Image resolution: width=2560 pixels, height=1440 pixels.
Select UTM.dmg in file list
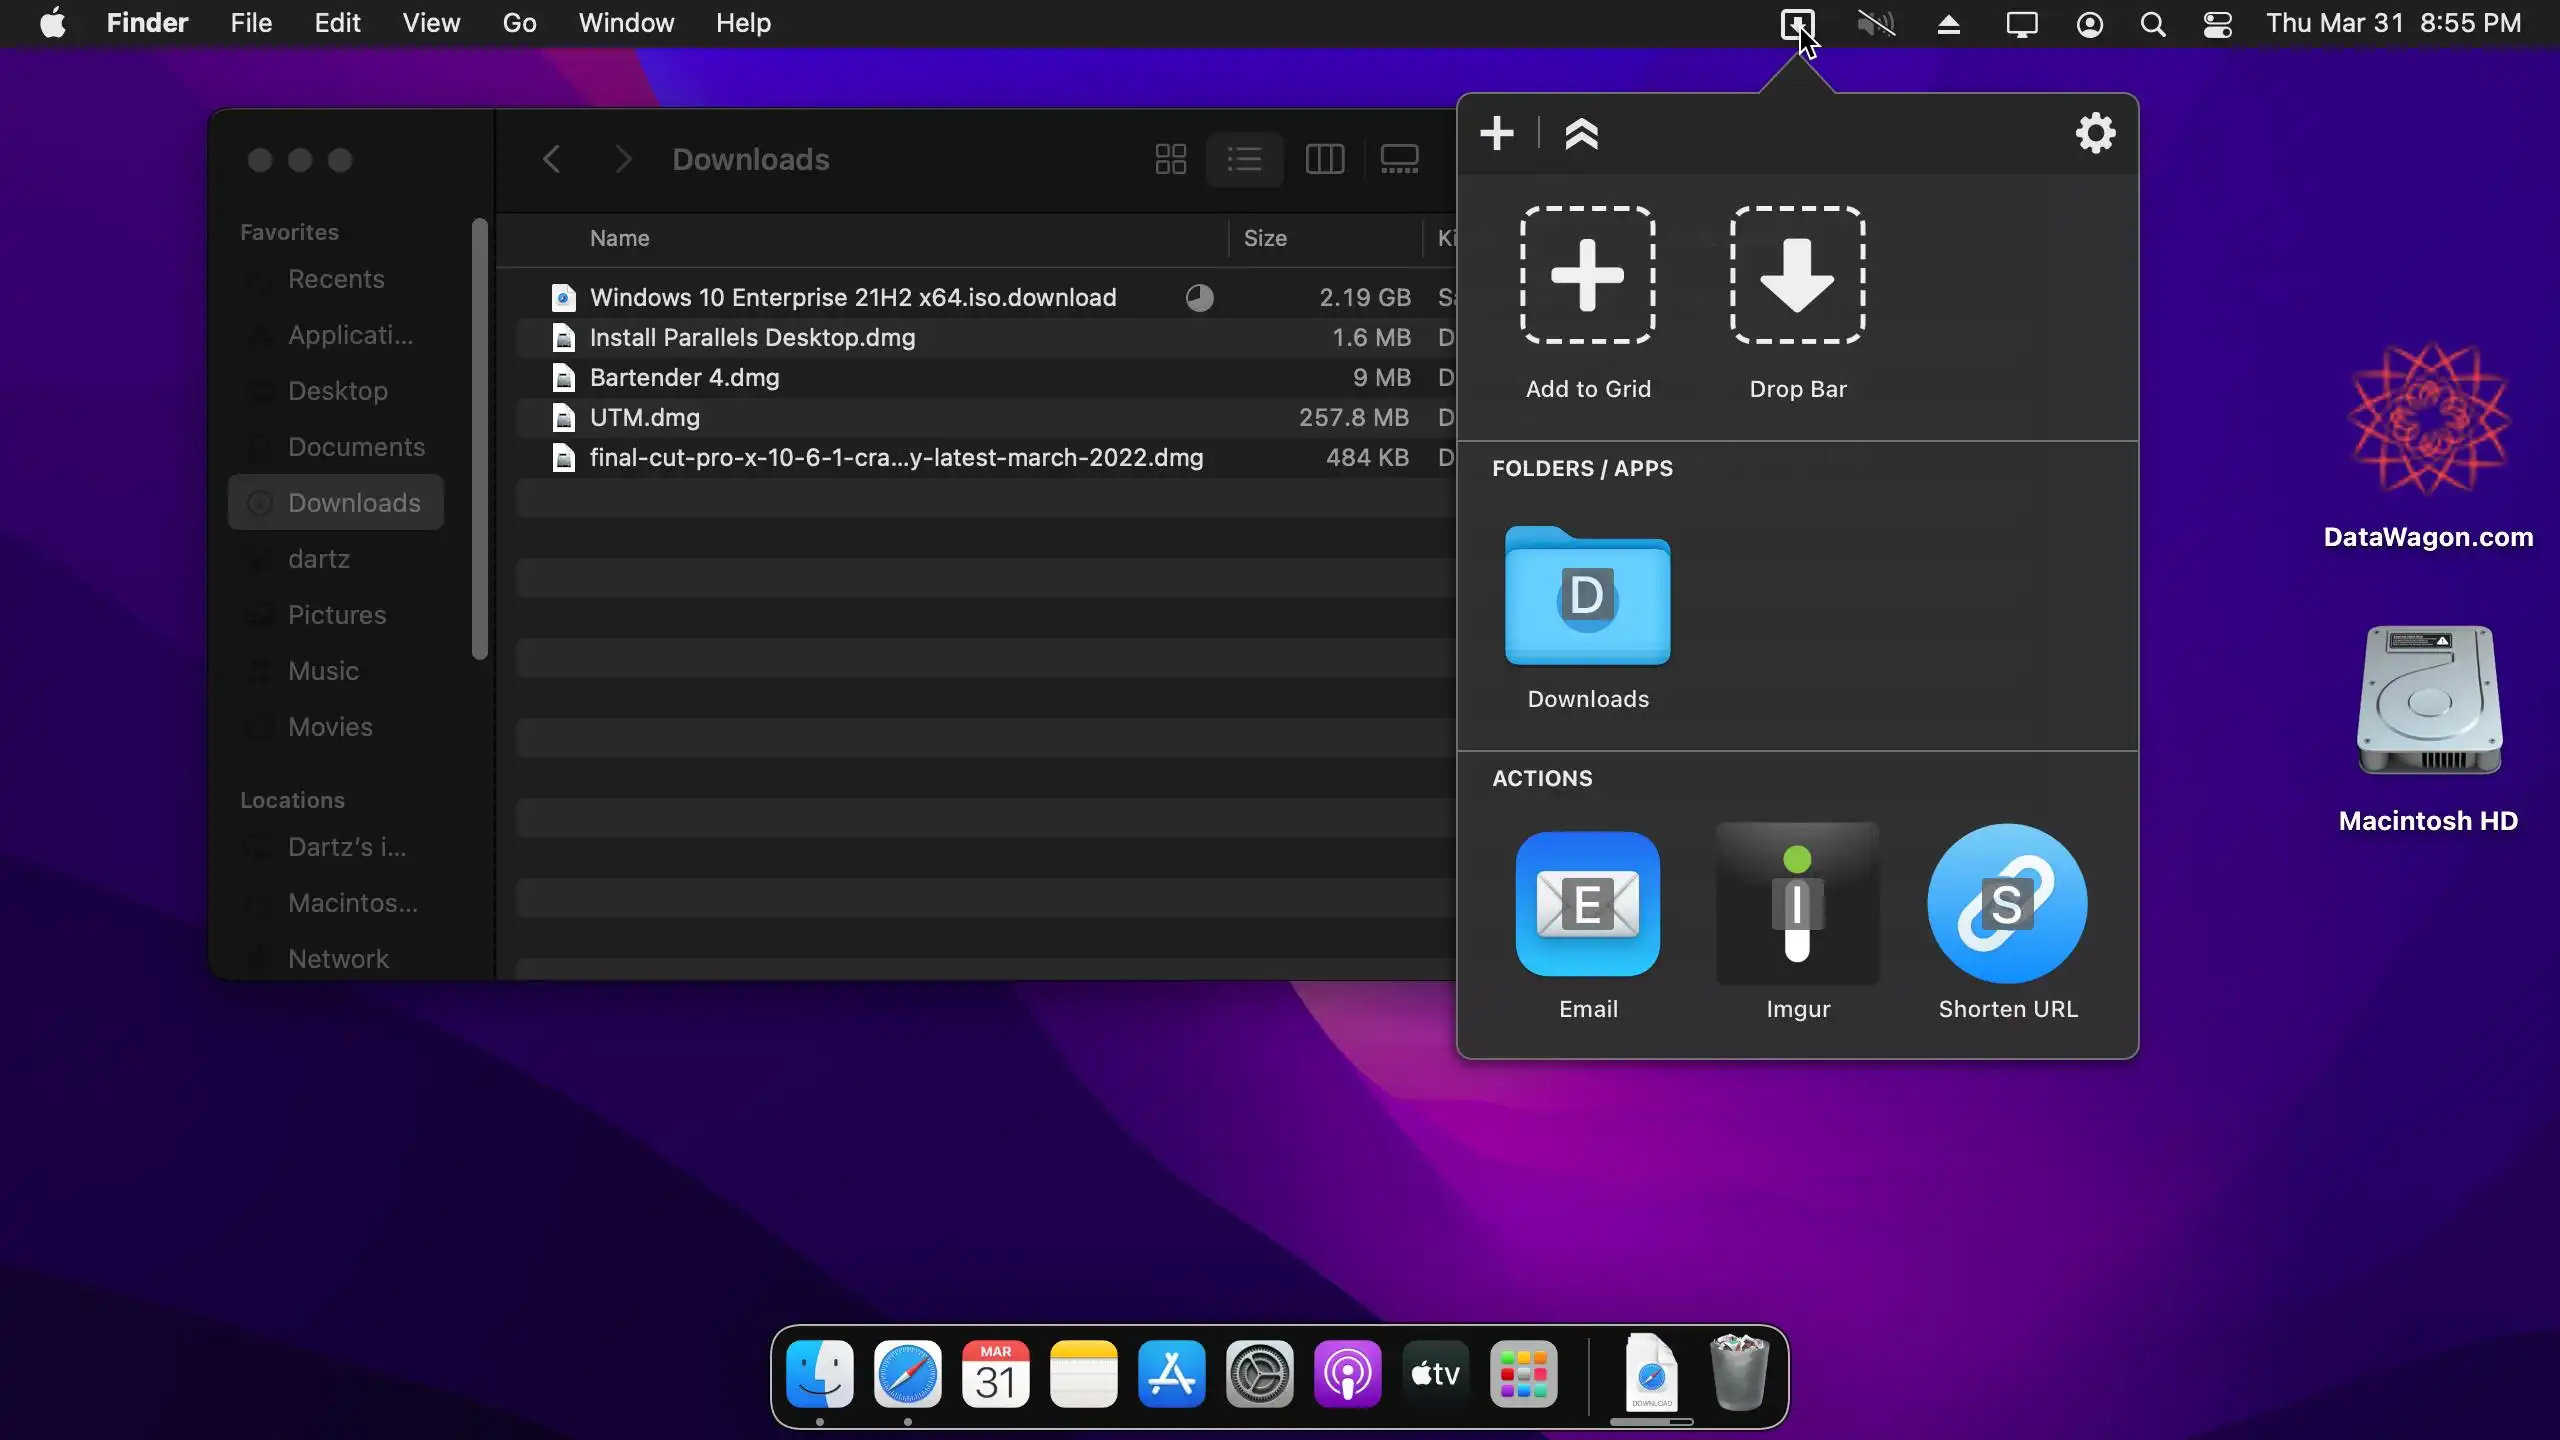tap(644, 418)
